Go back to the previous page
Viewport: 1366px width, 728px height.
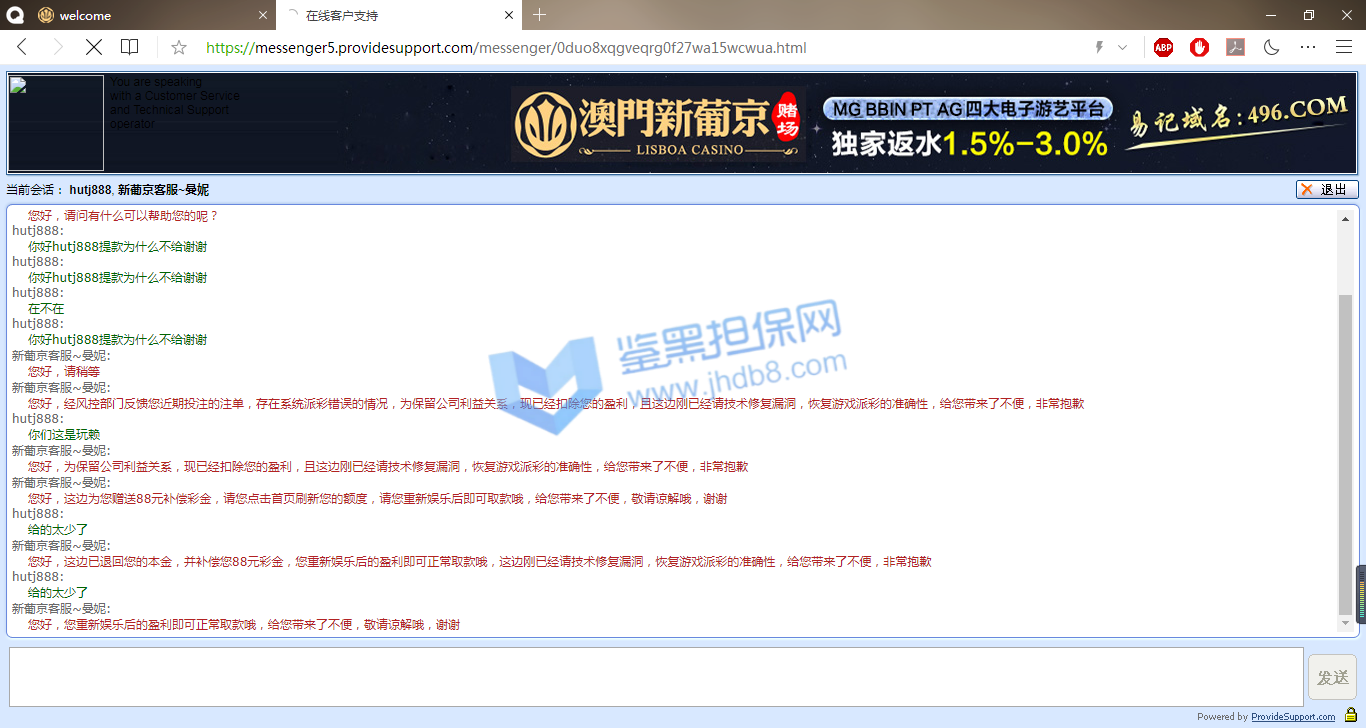[22, 47]
